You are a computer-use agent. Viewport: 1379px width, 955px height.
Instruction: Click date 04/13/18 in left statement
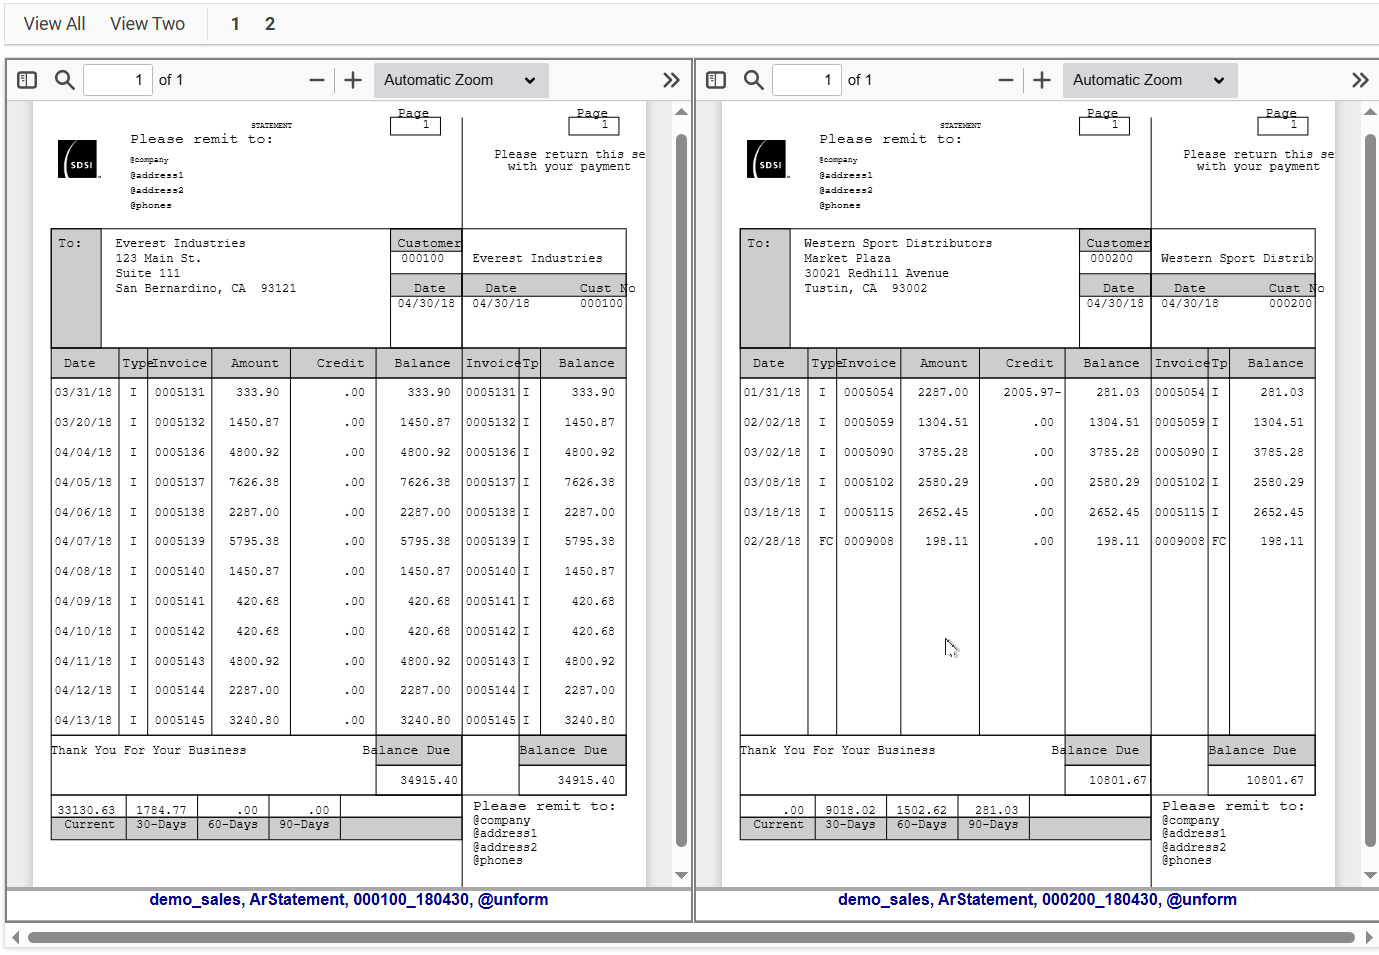coord(84,720)
